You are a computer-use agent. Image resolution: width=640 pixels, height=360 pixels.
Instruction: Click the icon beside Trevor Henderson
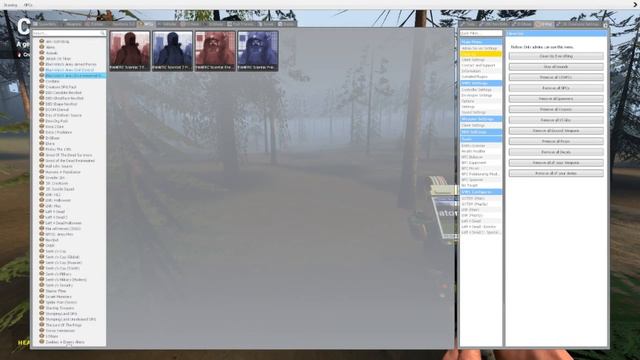(42, 330)
